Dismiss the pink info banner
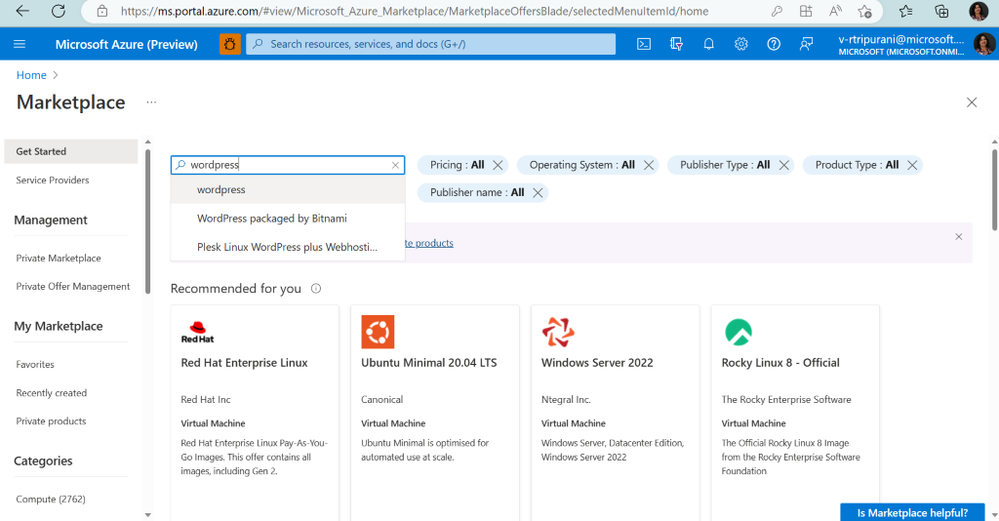The image size is (999, 521). (x=958, y=236)
